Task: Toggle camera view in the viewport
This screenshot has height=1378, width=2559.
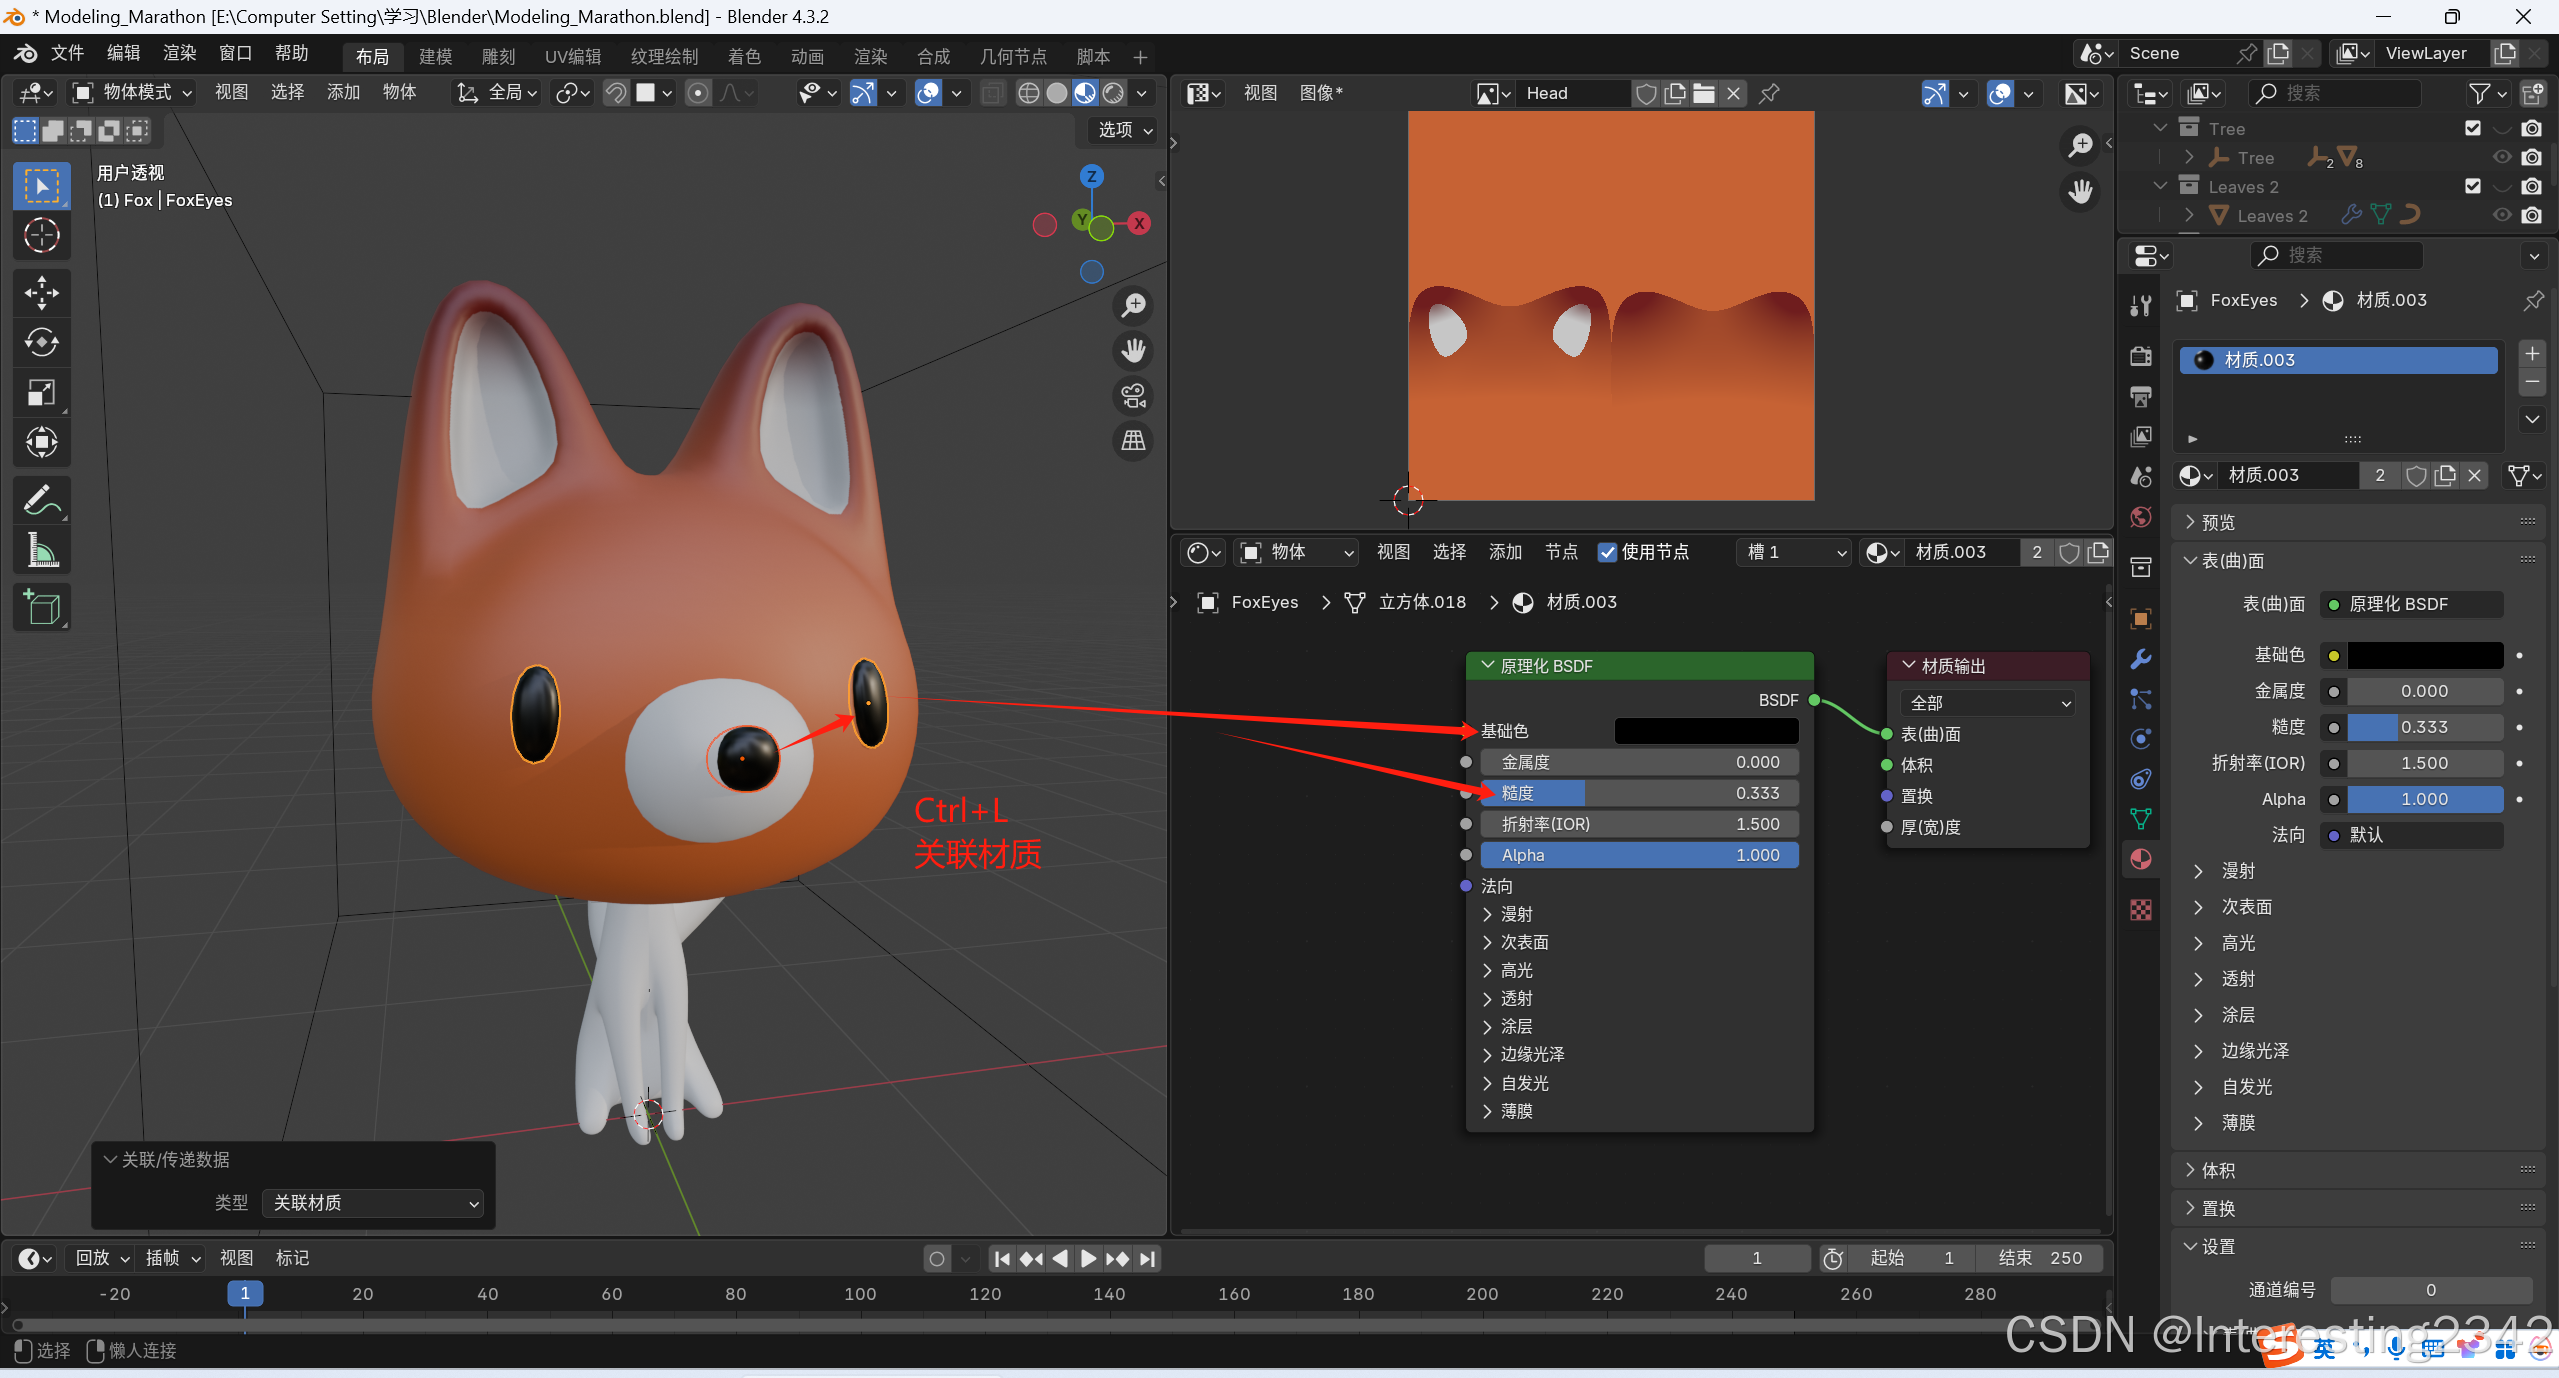Action: pyautogui.click(x=1133, y=396)
